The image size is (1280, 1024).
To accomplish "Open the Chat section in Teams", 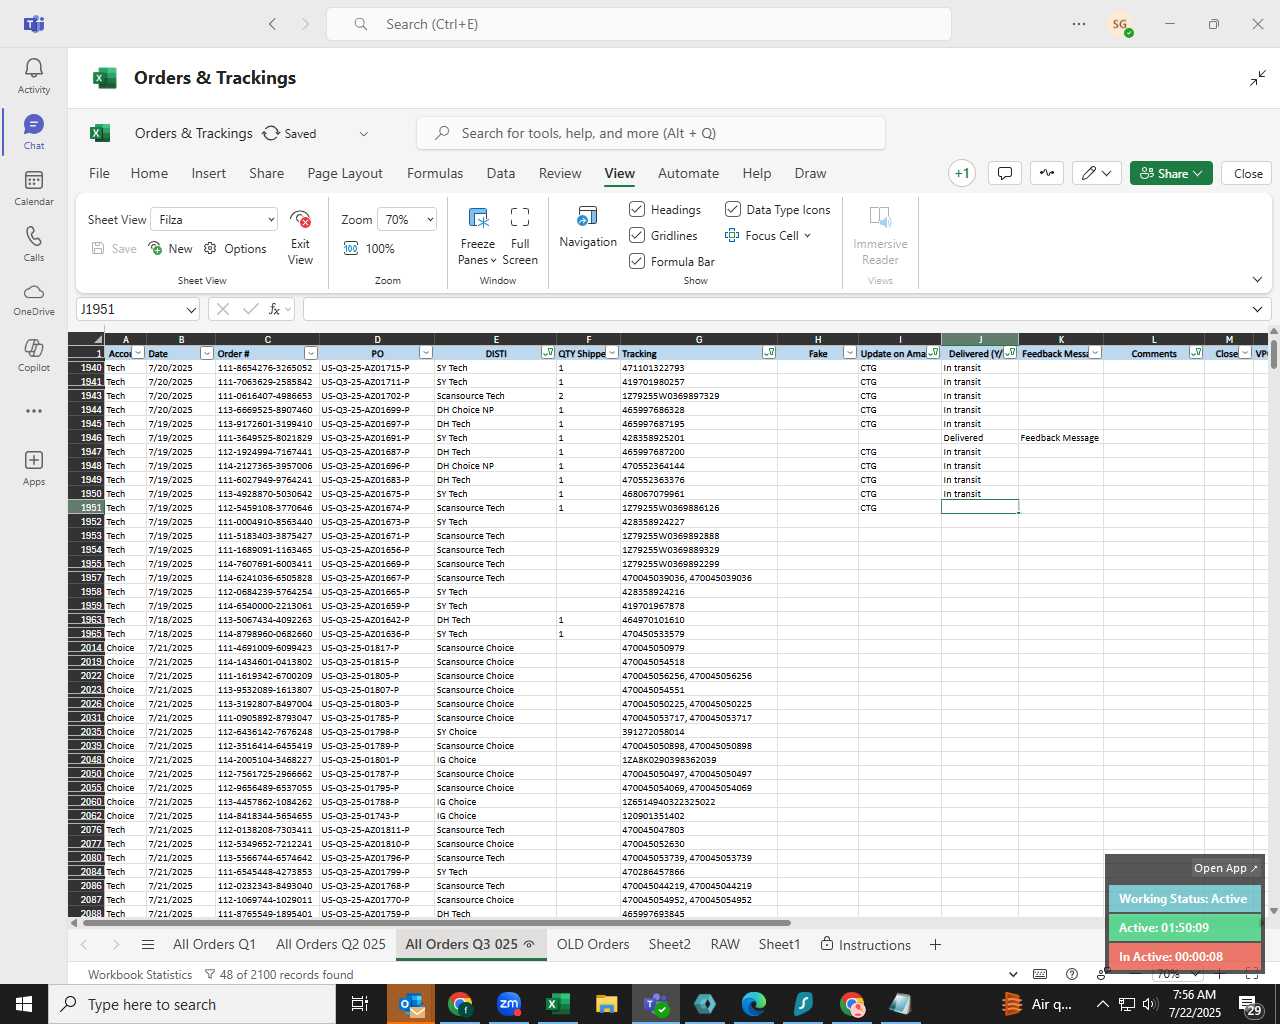I will (x=34, y=132).
